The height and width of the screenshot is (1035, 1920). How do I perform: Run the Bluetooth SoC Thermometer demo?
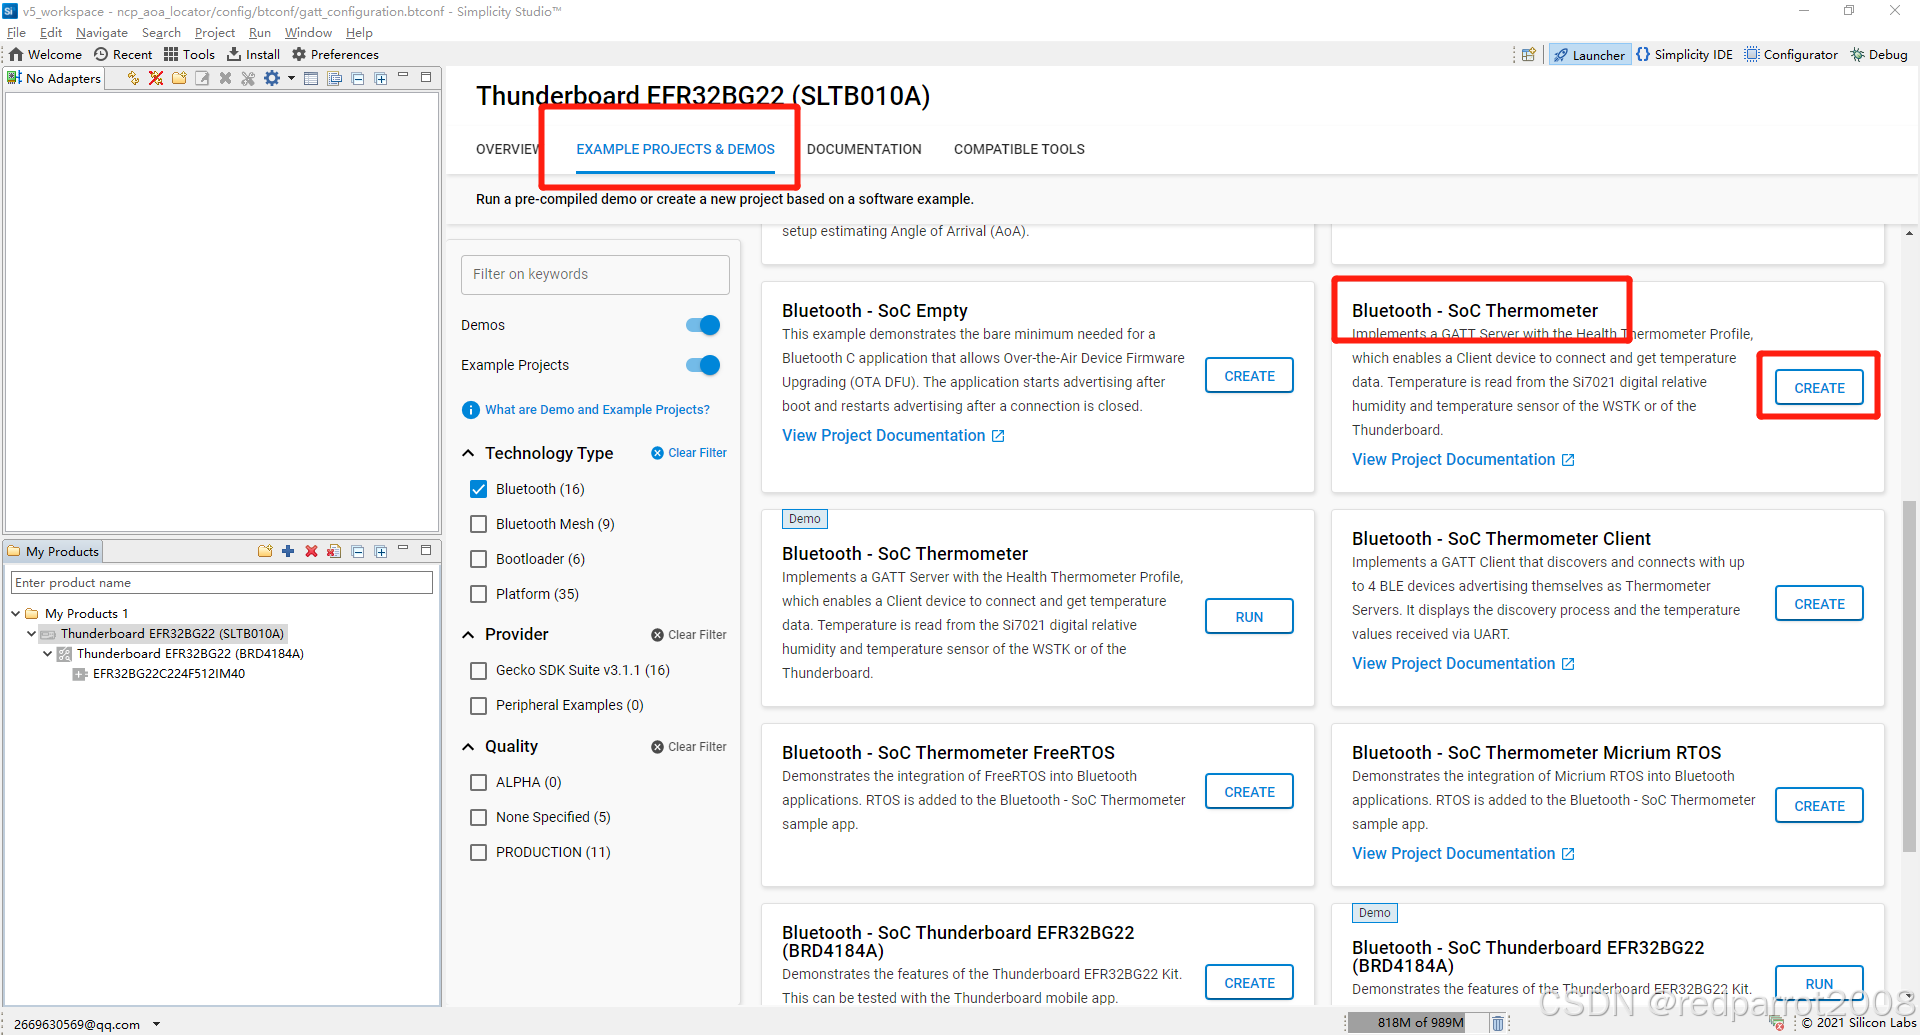1249,617
